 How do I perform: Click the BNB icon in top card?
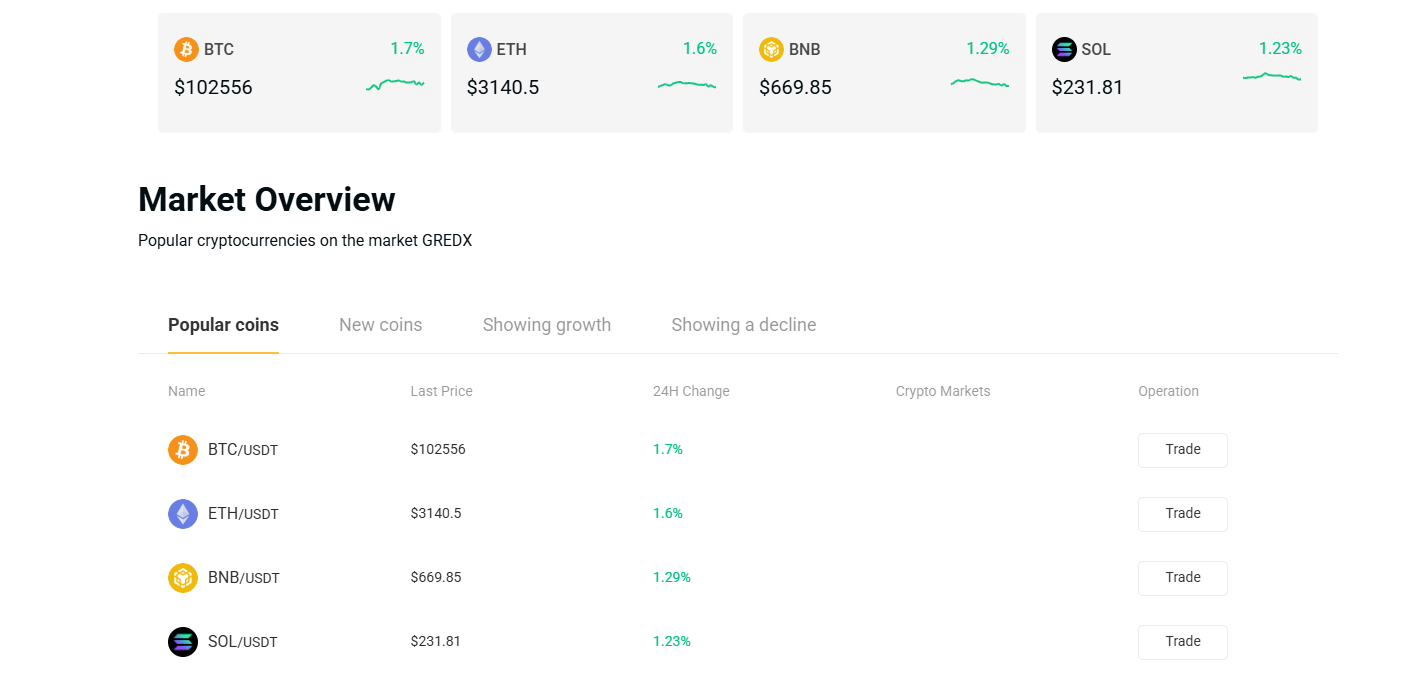pyautogui.click(x=771, y=49)
